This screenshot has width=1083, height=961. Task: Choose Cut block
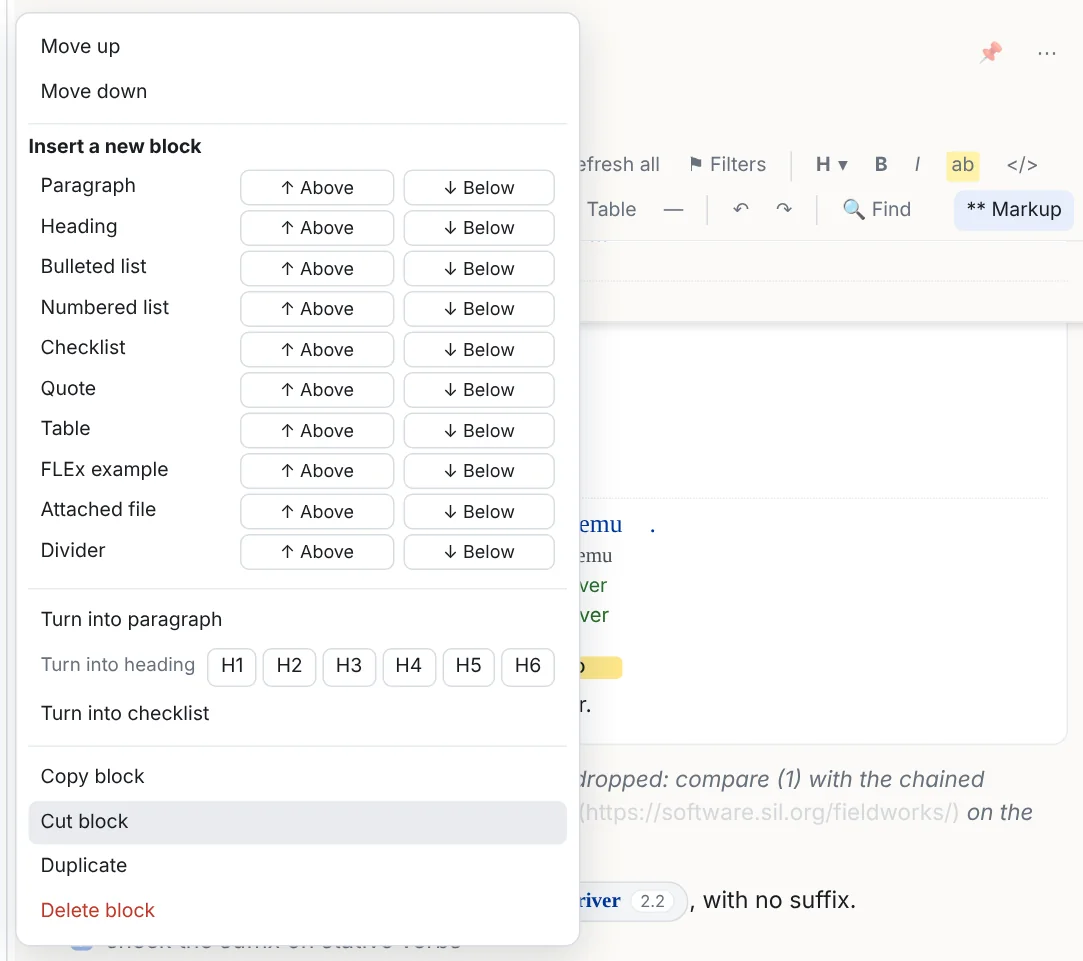[297, 821]
